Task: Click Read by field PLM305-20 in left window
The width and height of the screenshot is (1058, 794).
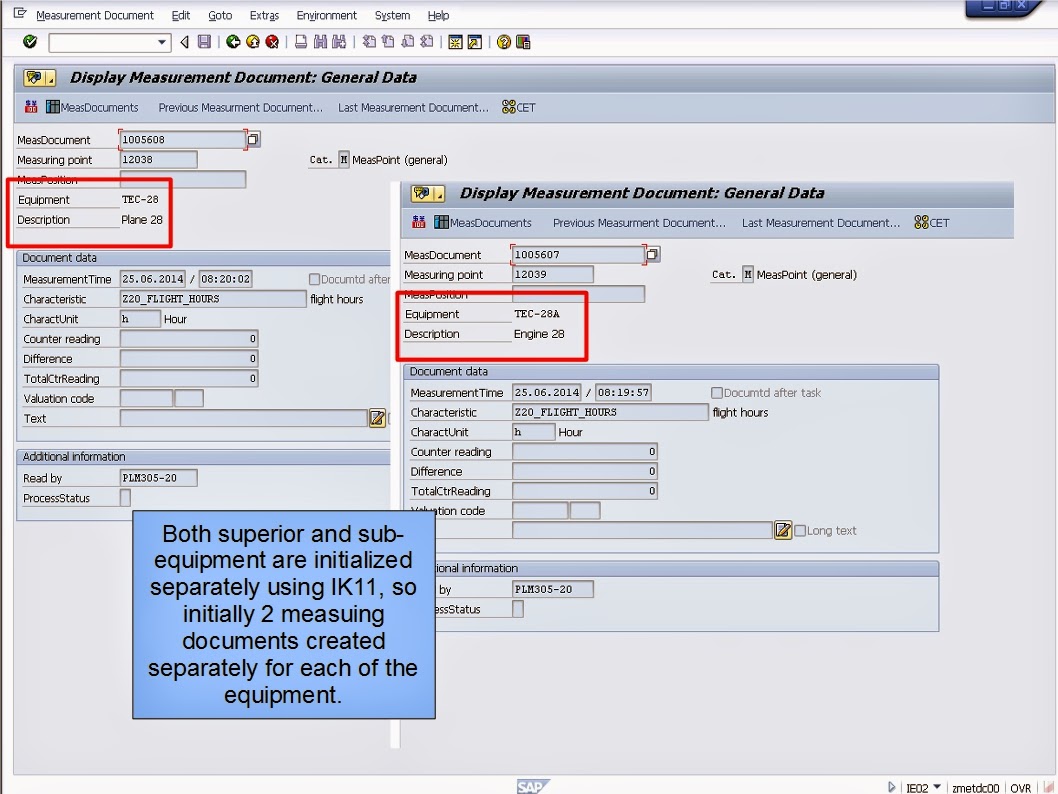Action: (159, 478)
